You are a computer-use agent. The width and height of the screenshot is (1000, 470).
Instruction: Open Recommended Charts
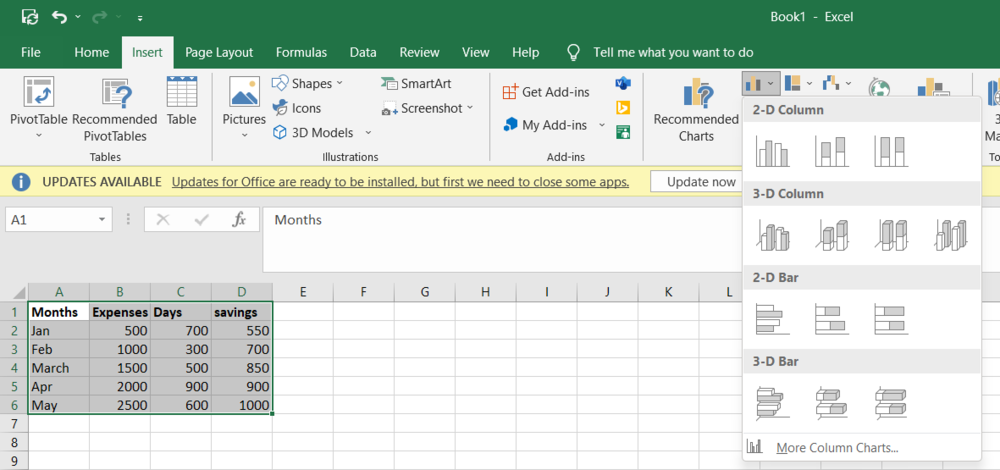coord(696,110)
